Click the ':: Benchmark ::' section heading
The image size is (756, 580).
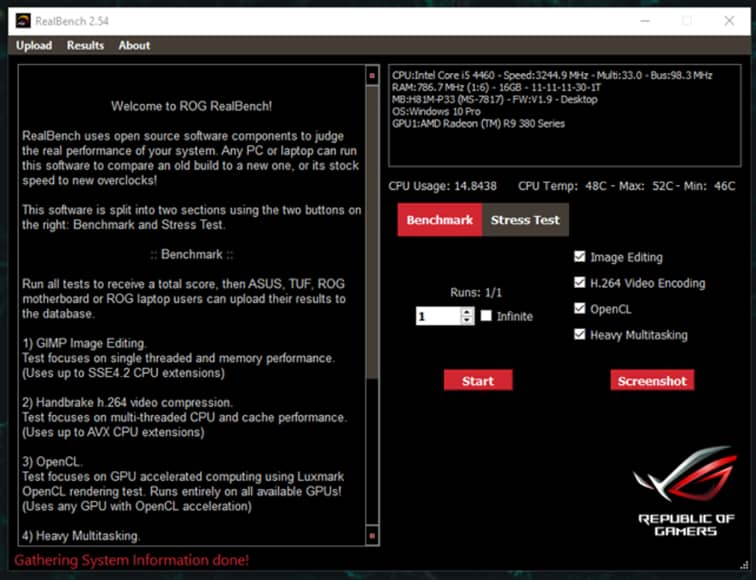click(191, 254)
